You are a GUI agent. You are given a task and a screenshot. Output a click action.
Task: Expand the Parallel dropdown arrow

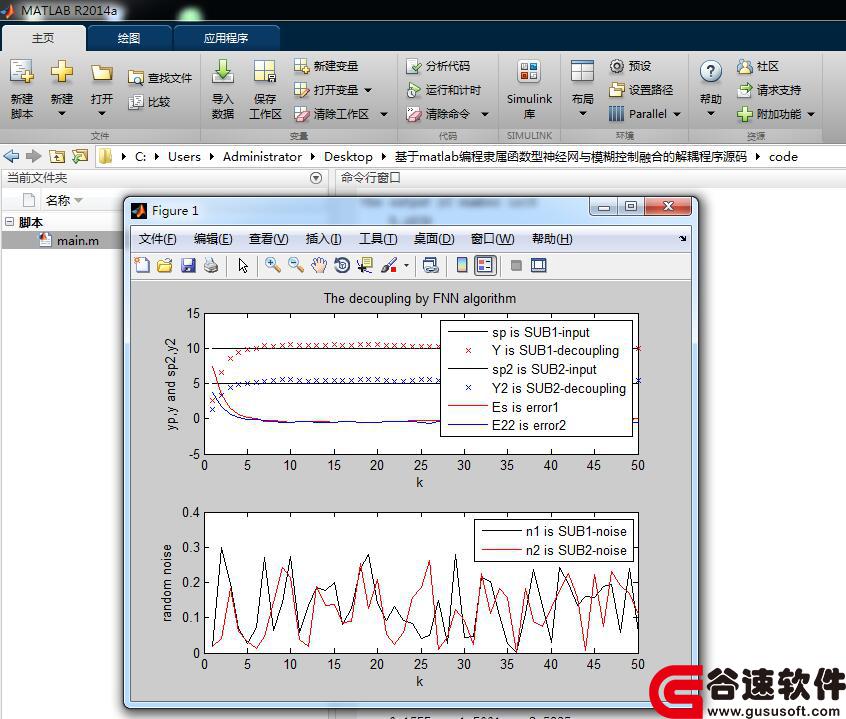pyautogui.click(x=677, y=114)
